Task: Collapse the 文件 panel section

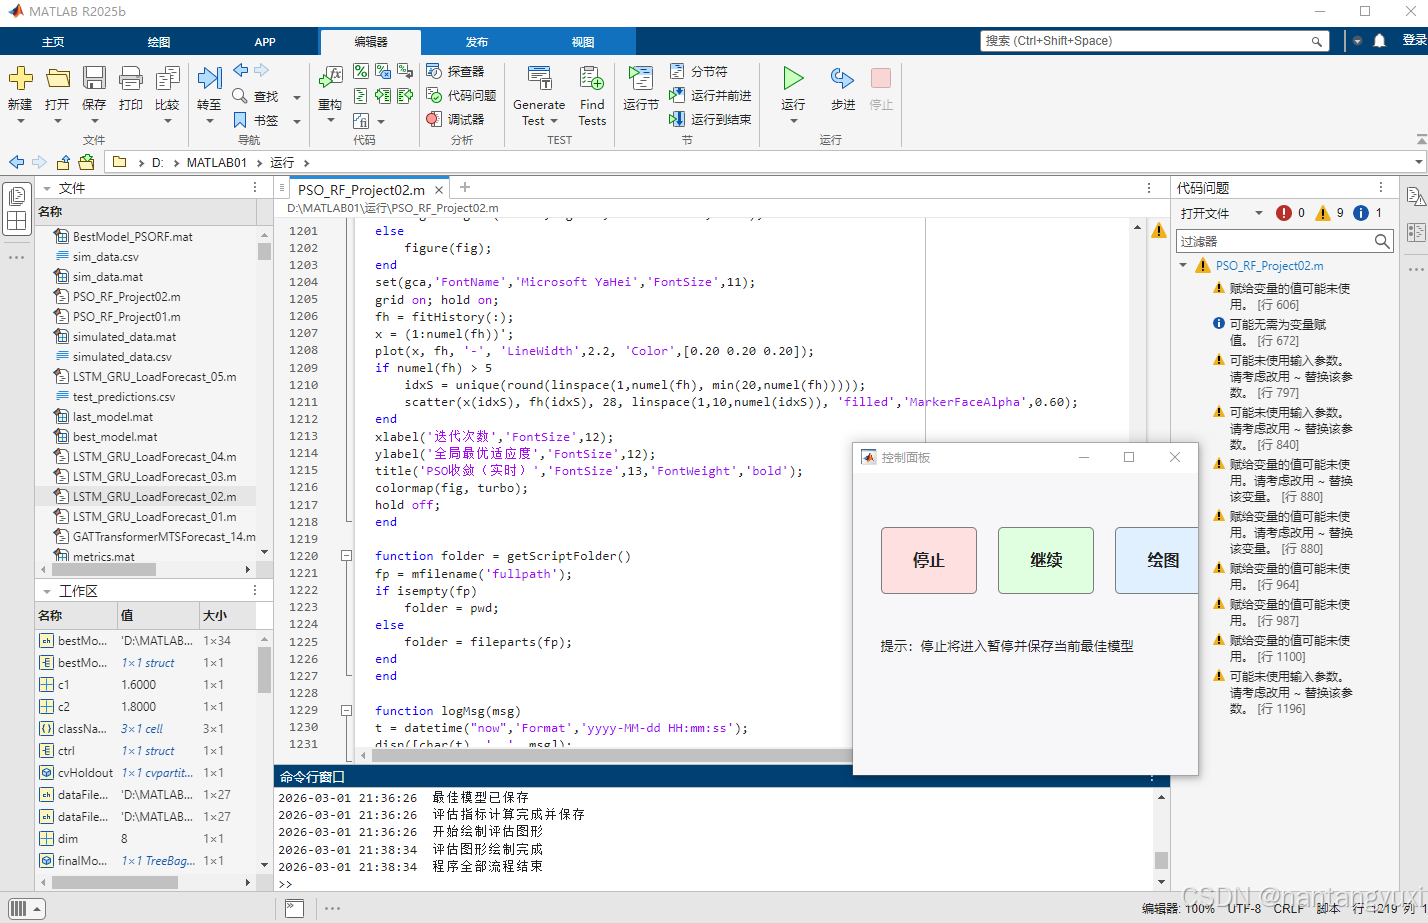Action: coord(46,188)
